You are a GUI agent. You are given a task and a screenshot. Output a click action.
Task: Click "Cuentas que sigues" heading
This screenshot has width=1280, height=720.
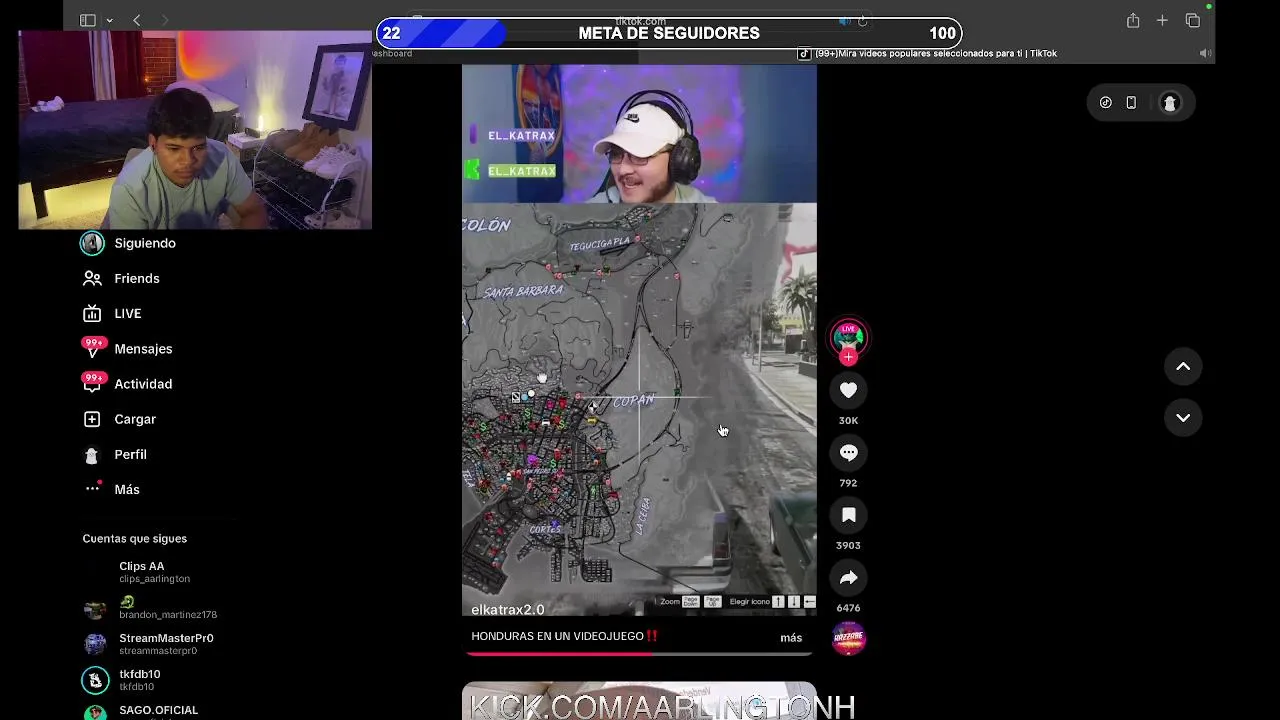pos(135,538)
